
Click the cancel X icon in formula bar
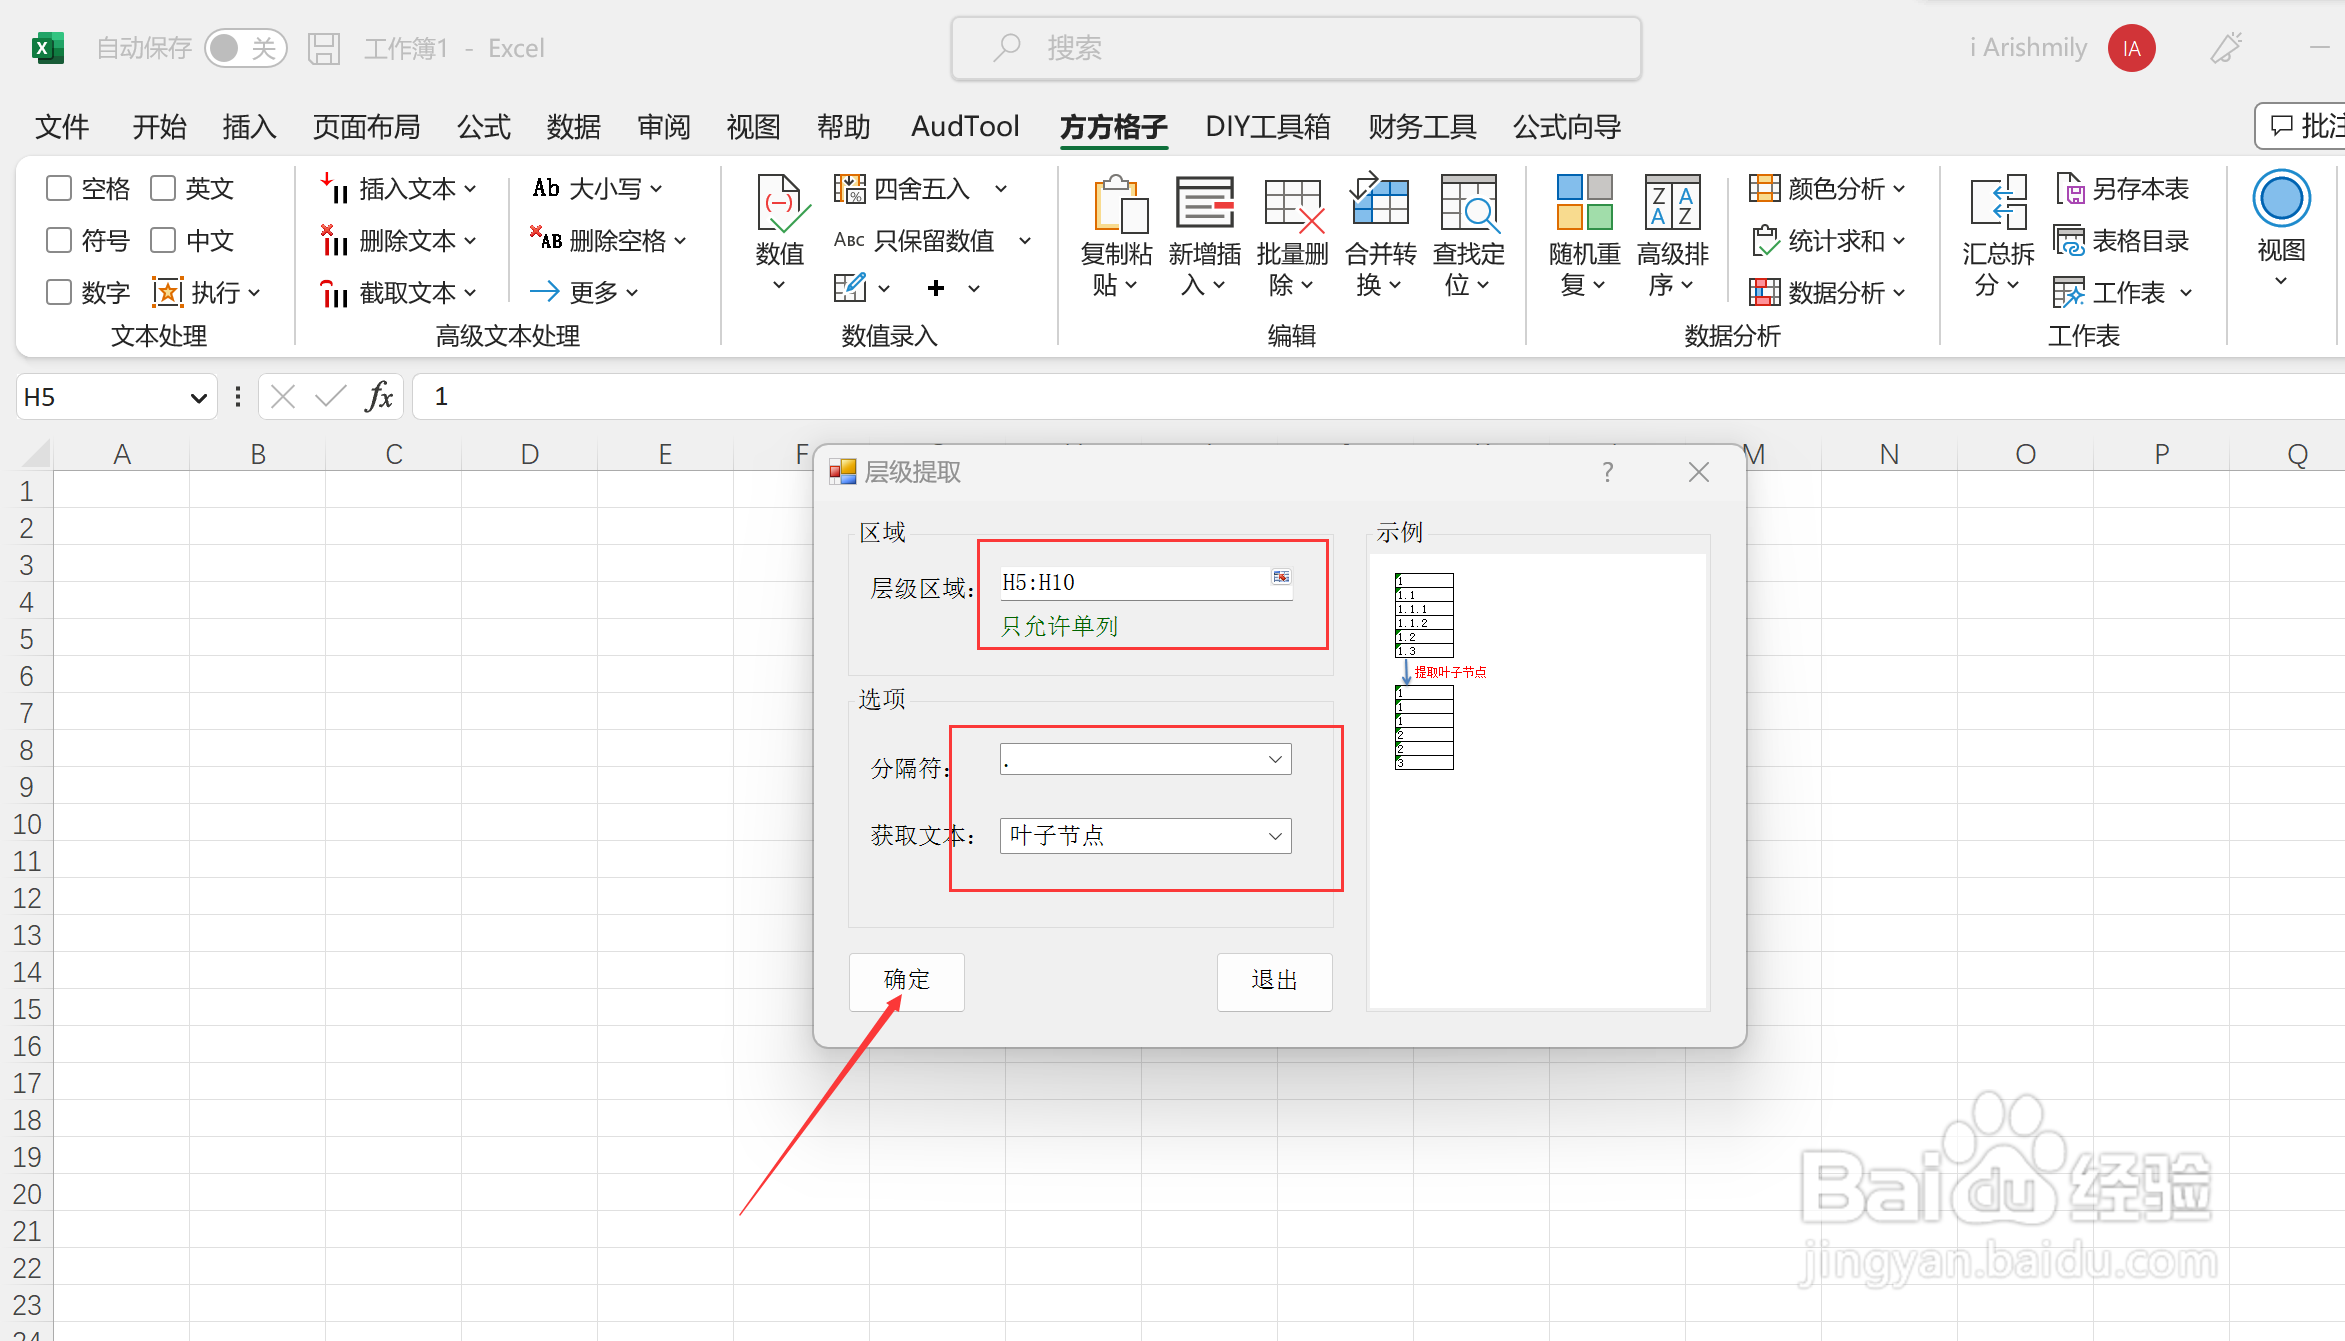(283, 397)
